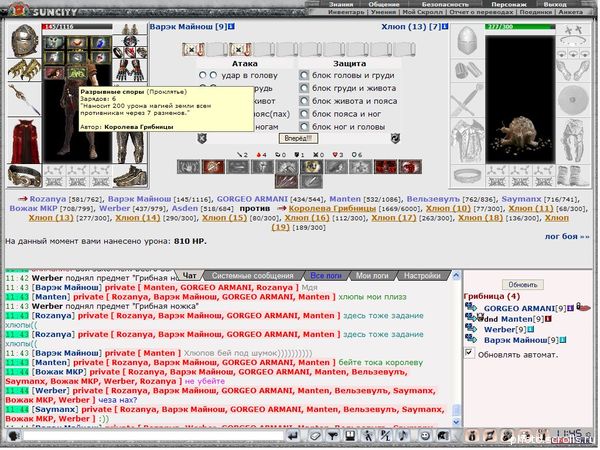Open the 'Настройки' chat tab
Viewport: 600px width, 450px height.
[x=421, y=275]
